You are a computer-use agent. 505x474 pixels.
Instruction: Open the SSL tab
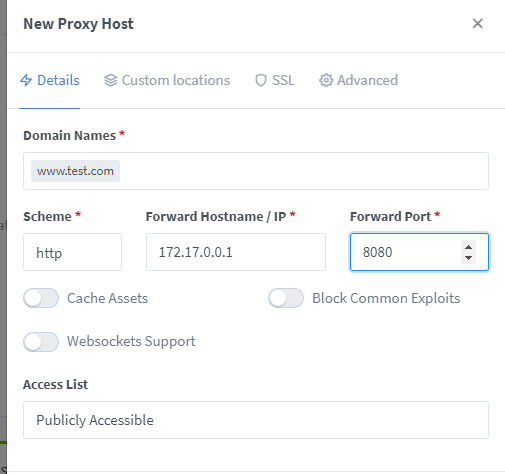pos(275,80)
